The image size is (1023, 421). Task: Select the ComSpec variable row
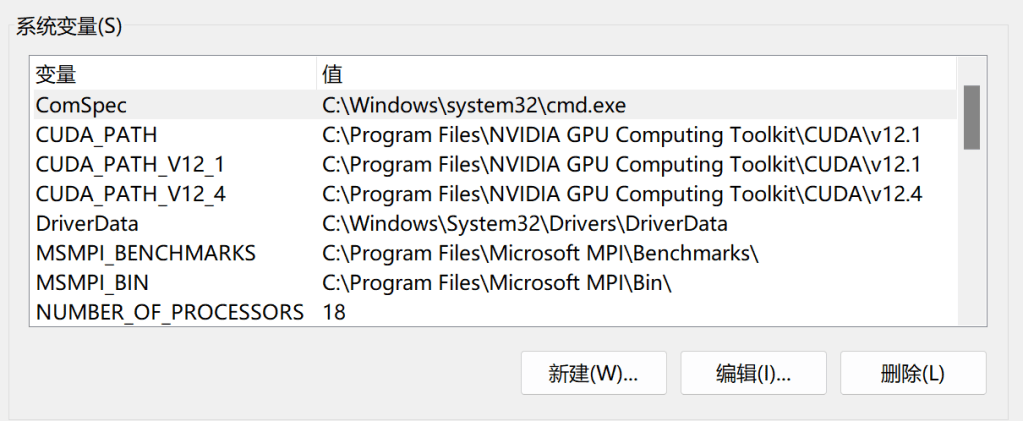click(x=82, y=104)
